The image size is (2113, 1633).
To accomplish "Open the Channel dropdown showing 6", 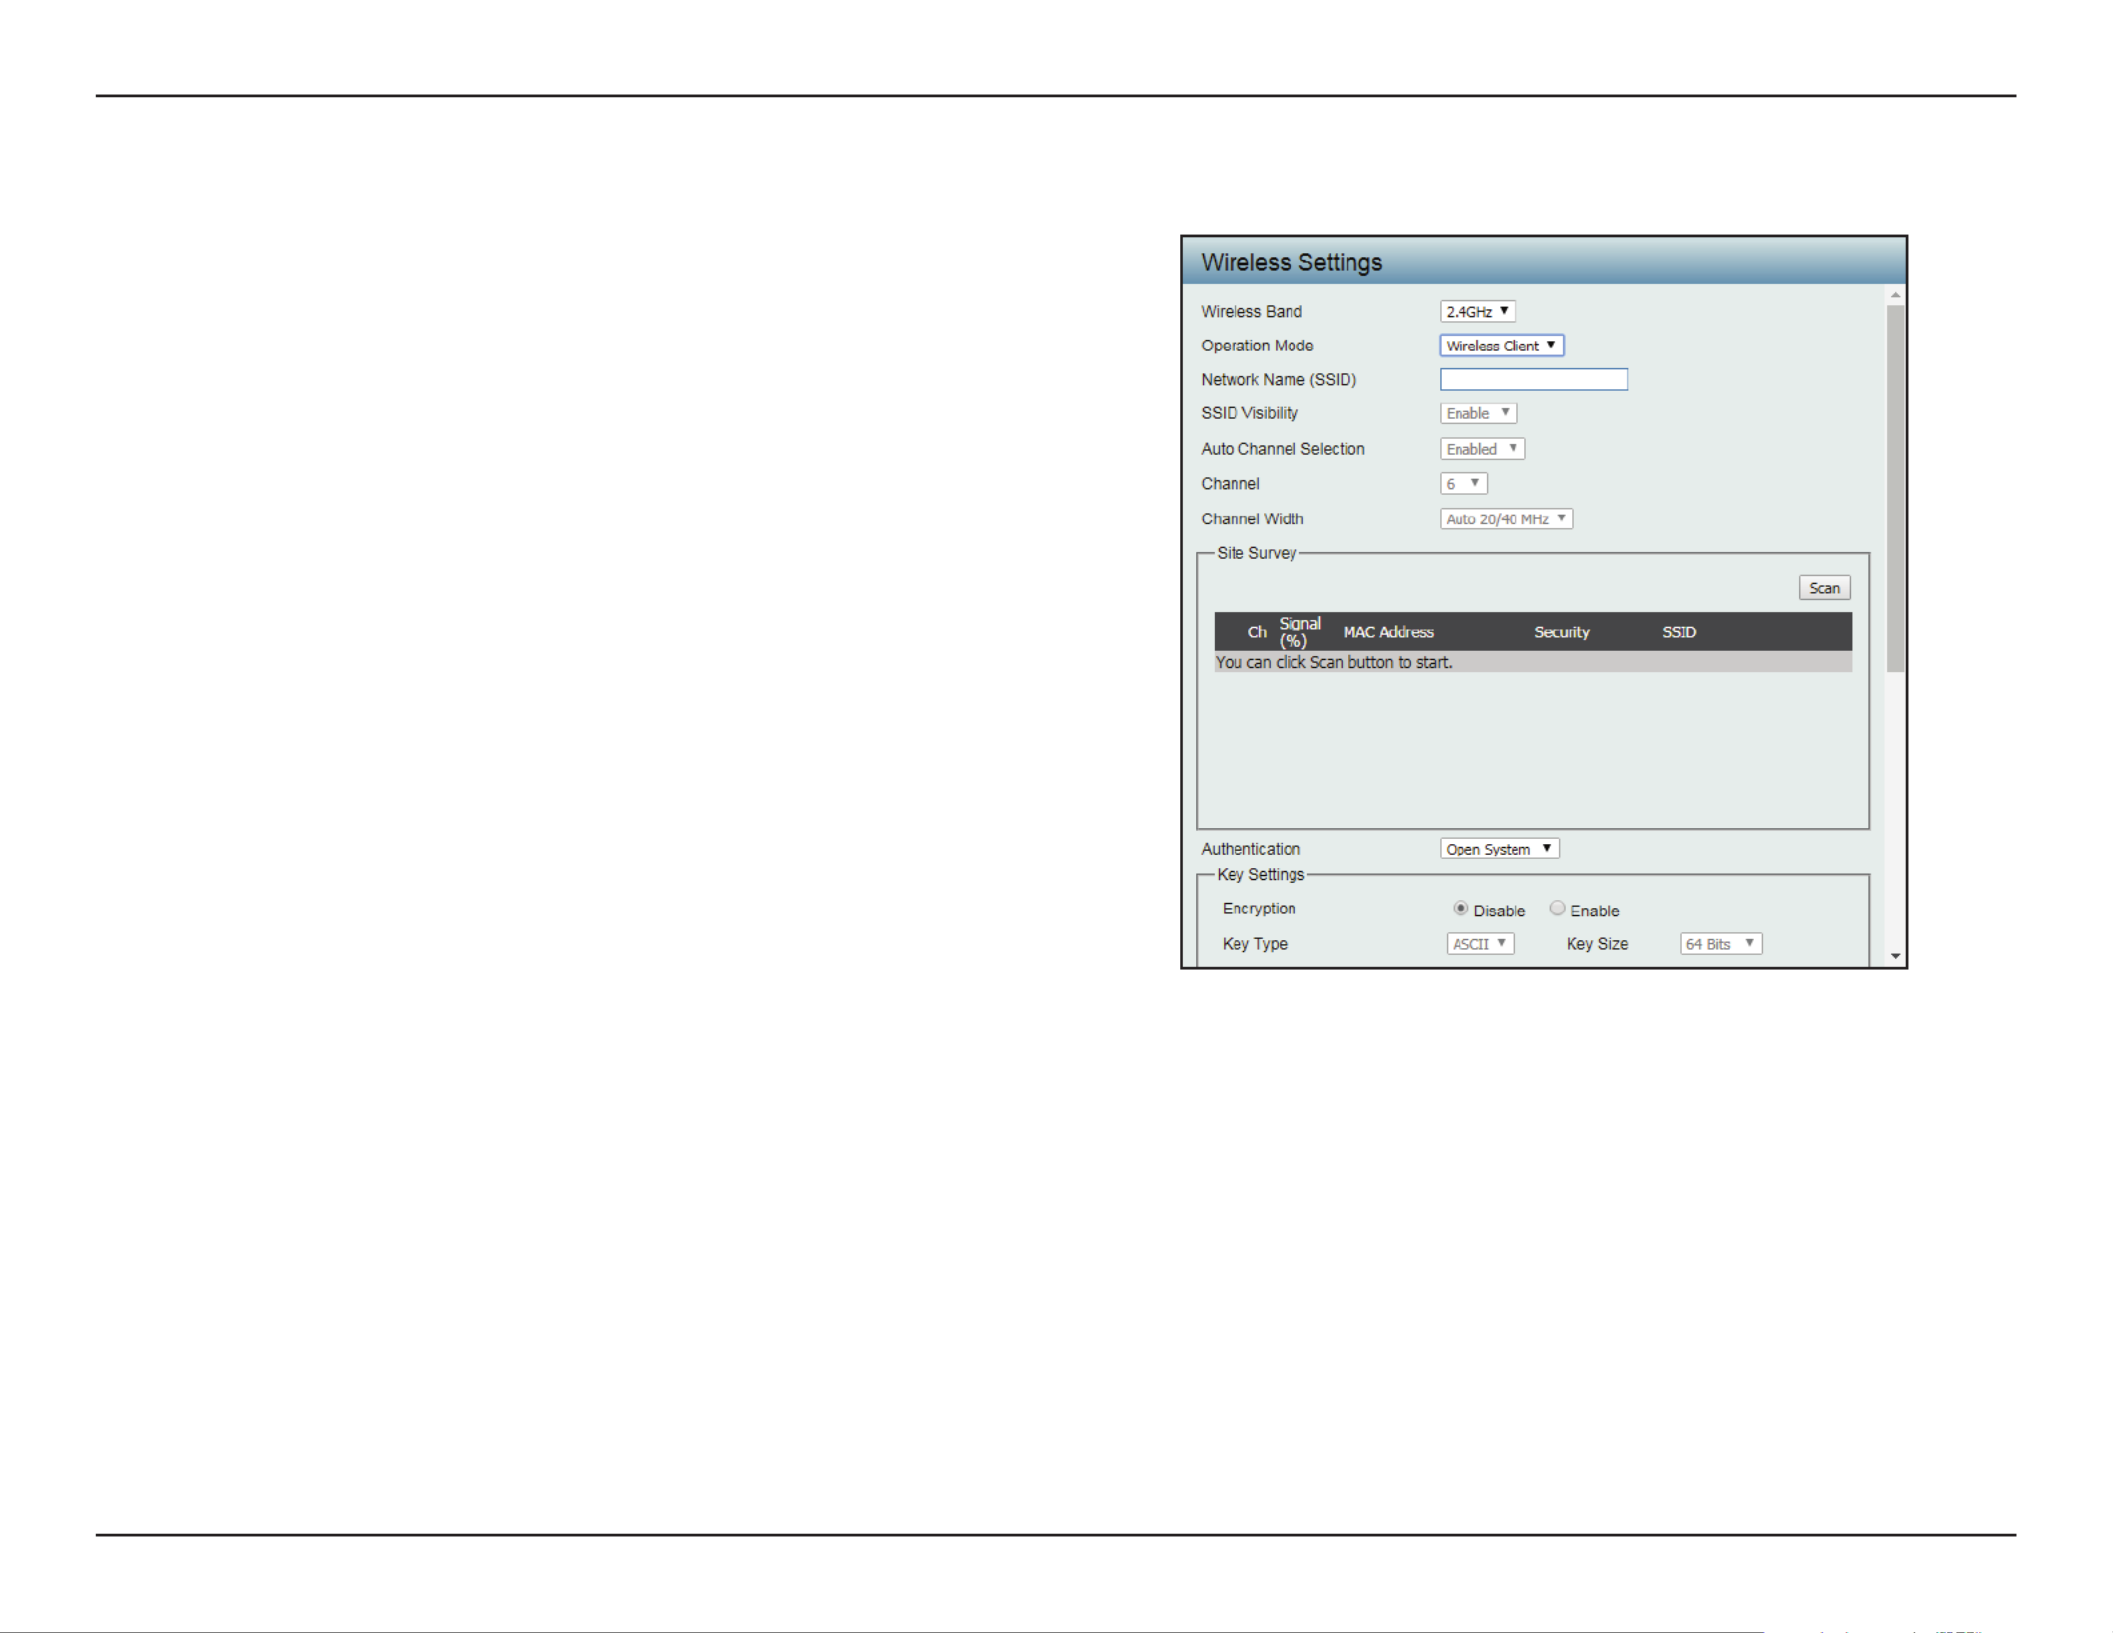I will pos(1463,483).
